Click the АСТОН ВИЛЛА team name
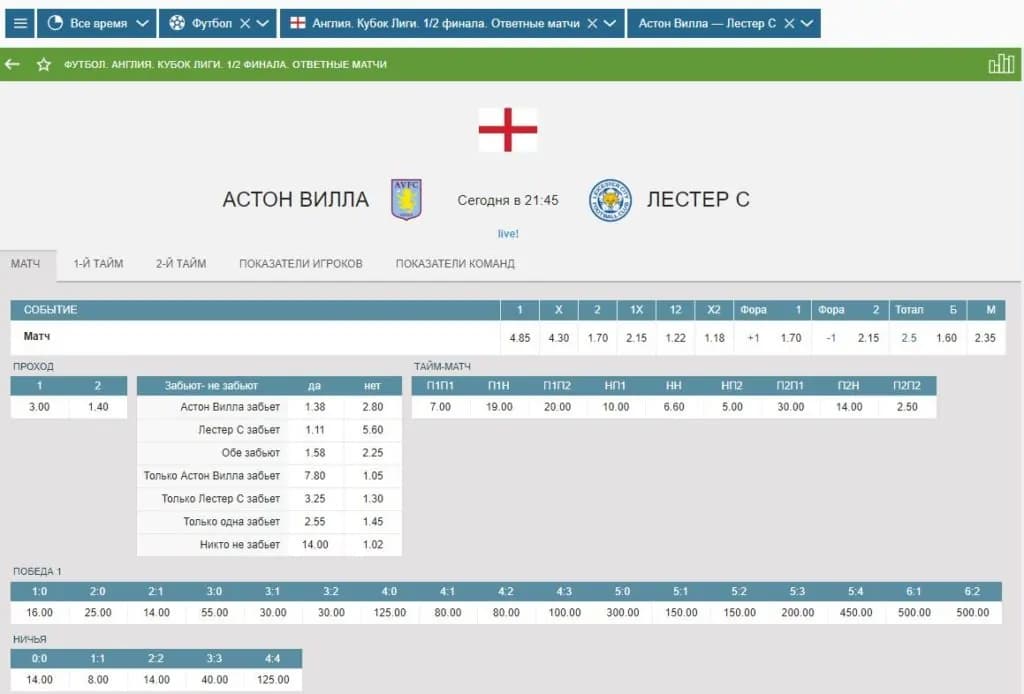Screen dimensions: 1024x694 (296, 199)
